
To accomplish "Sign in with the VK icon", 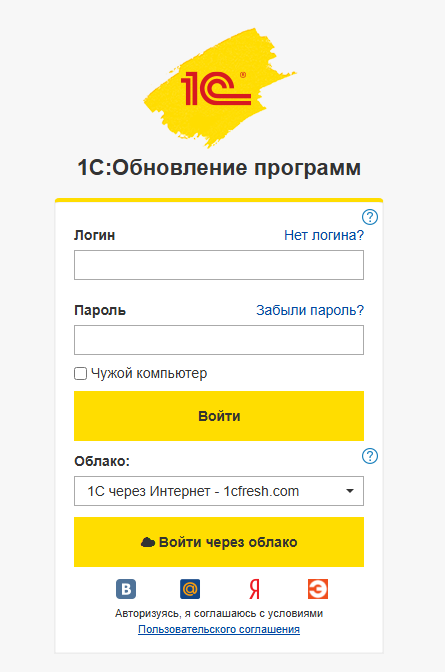I will [x=126, y=589].
